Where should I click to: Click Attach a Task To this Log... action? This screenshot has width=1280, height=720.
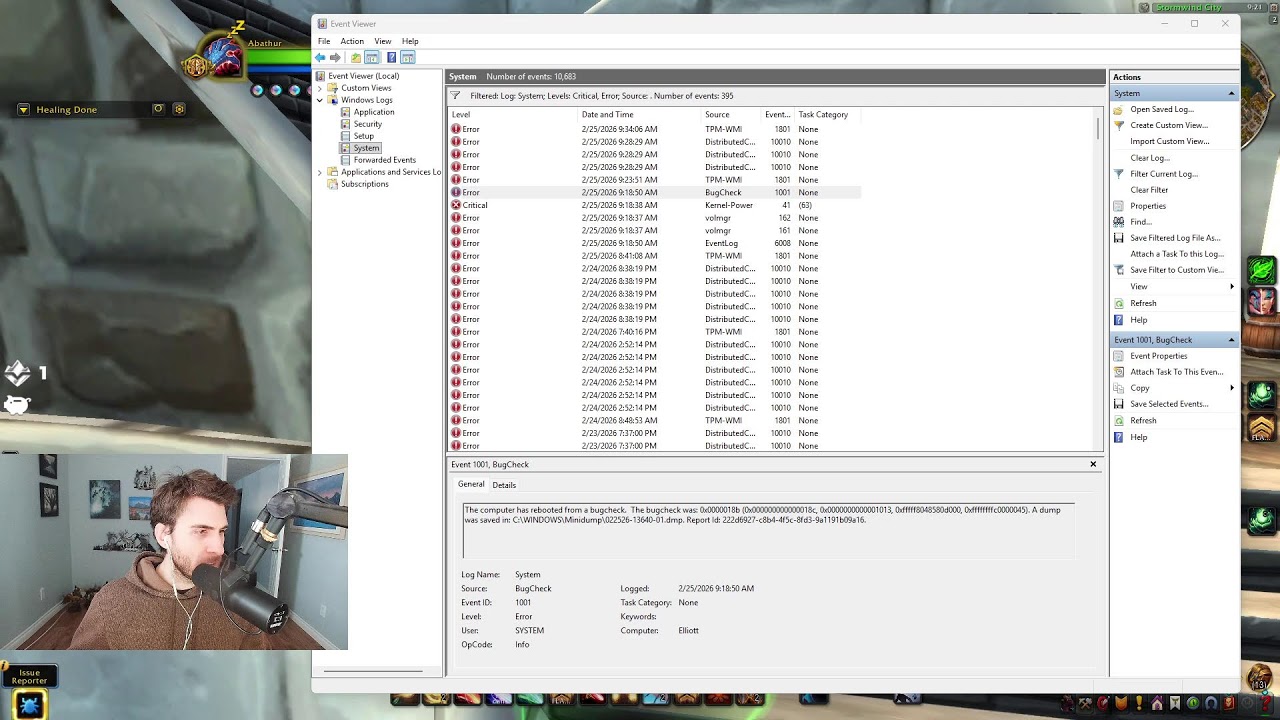click(x=1177, y=254)
